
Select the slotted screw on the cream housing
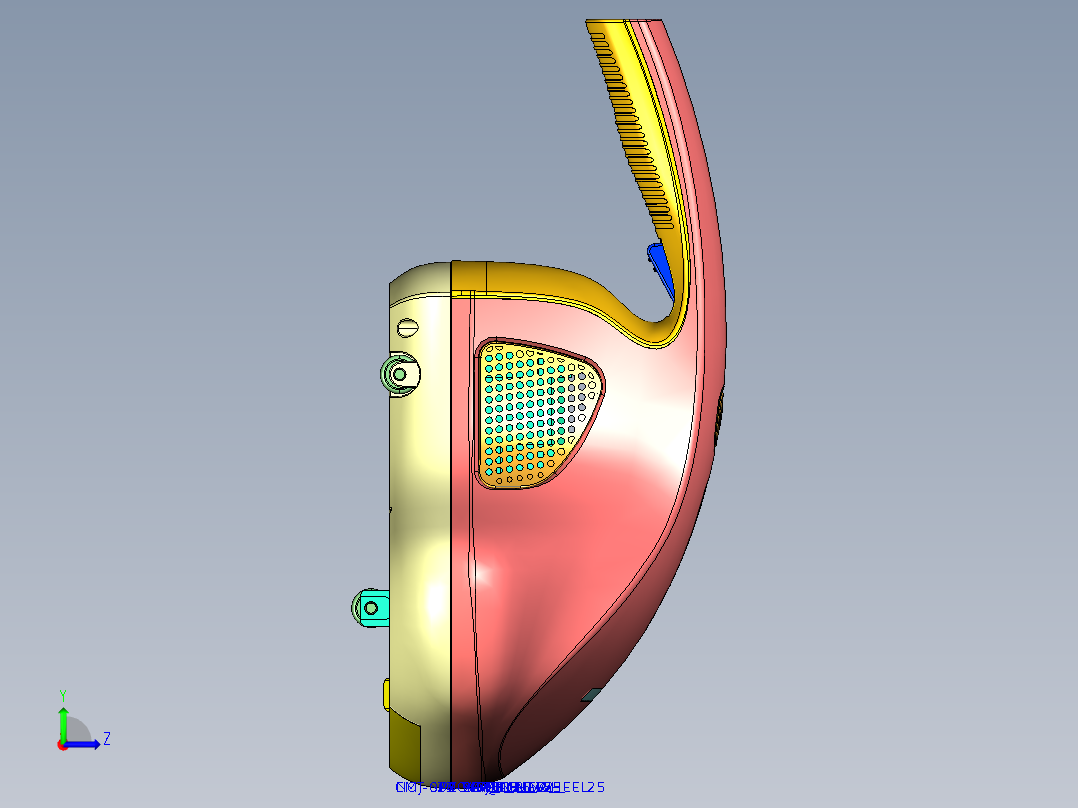[408, 327]
